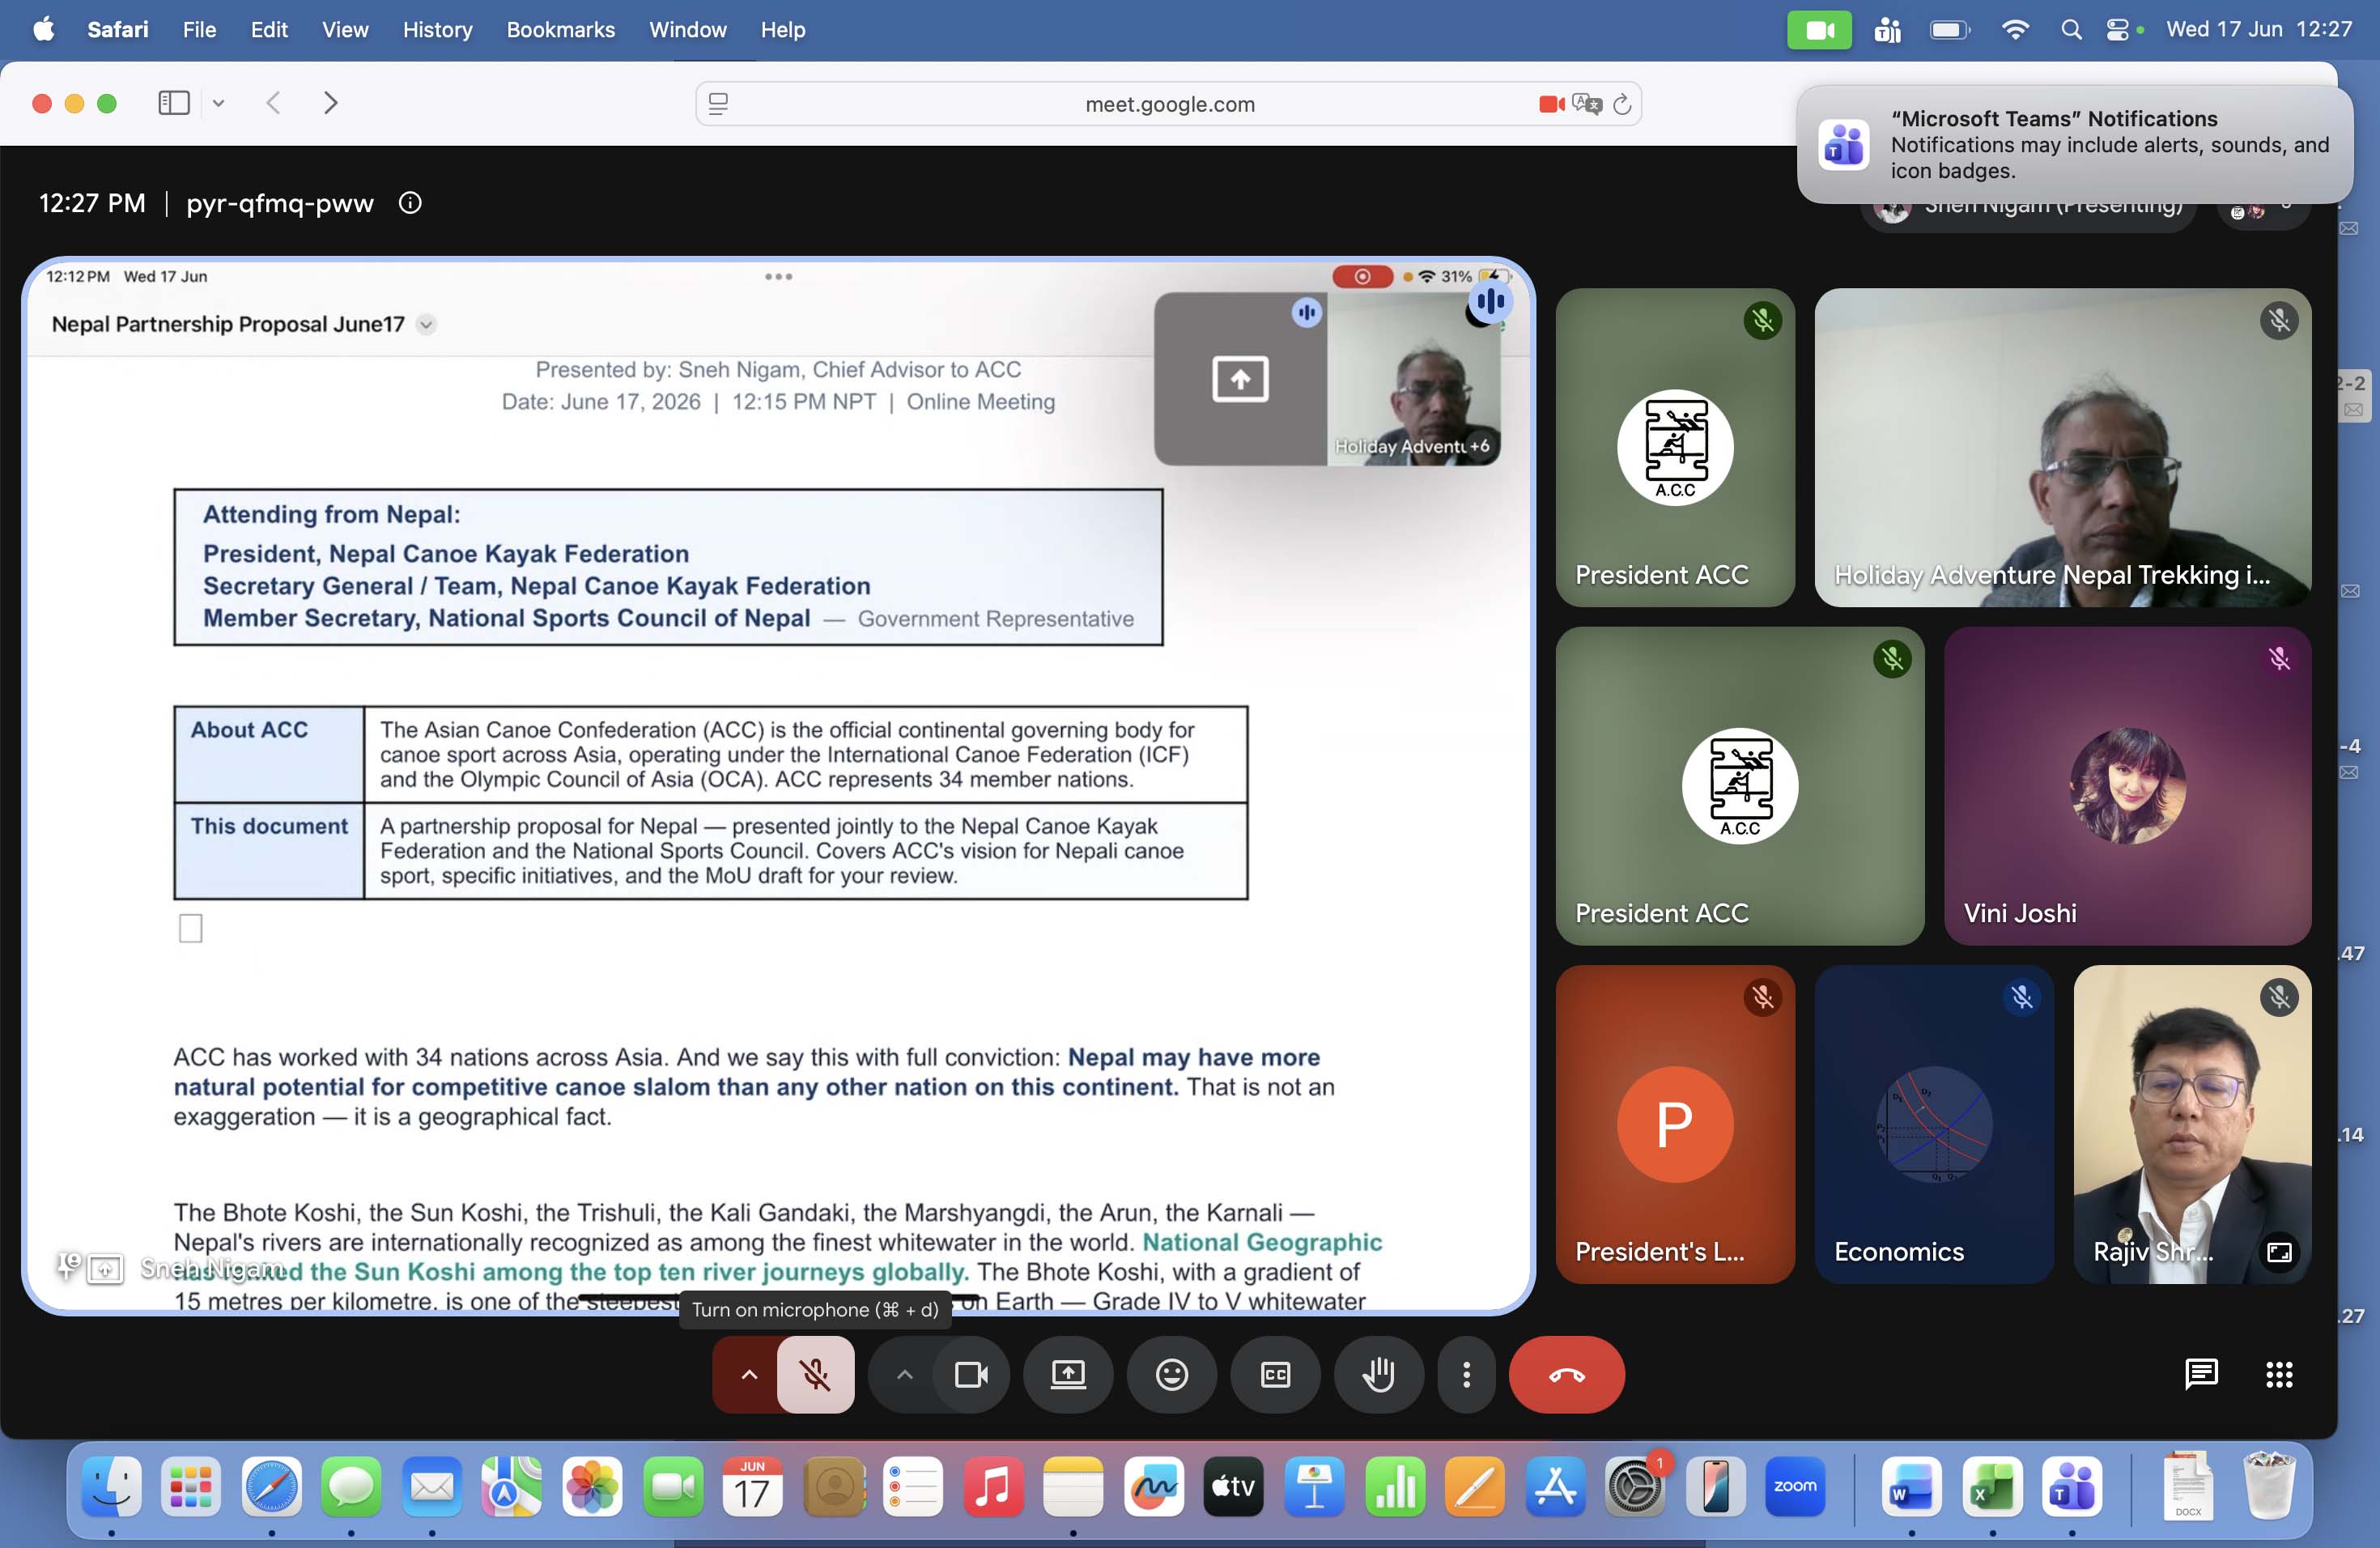Click the three-dot handle atop shared screen

778,277
